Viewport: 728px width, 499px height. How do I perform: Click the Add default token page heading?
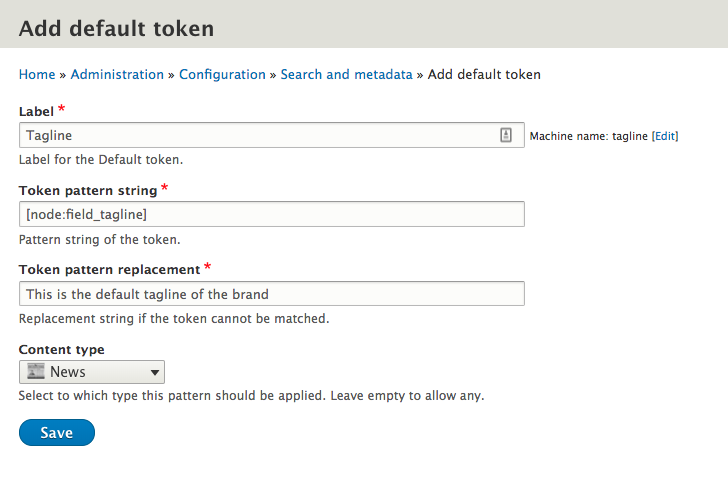point(116,28)
